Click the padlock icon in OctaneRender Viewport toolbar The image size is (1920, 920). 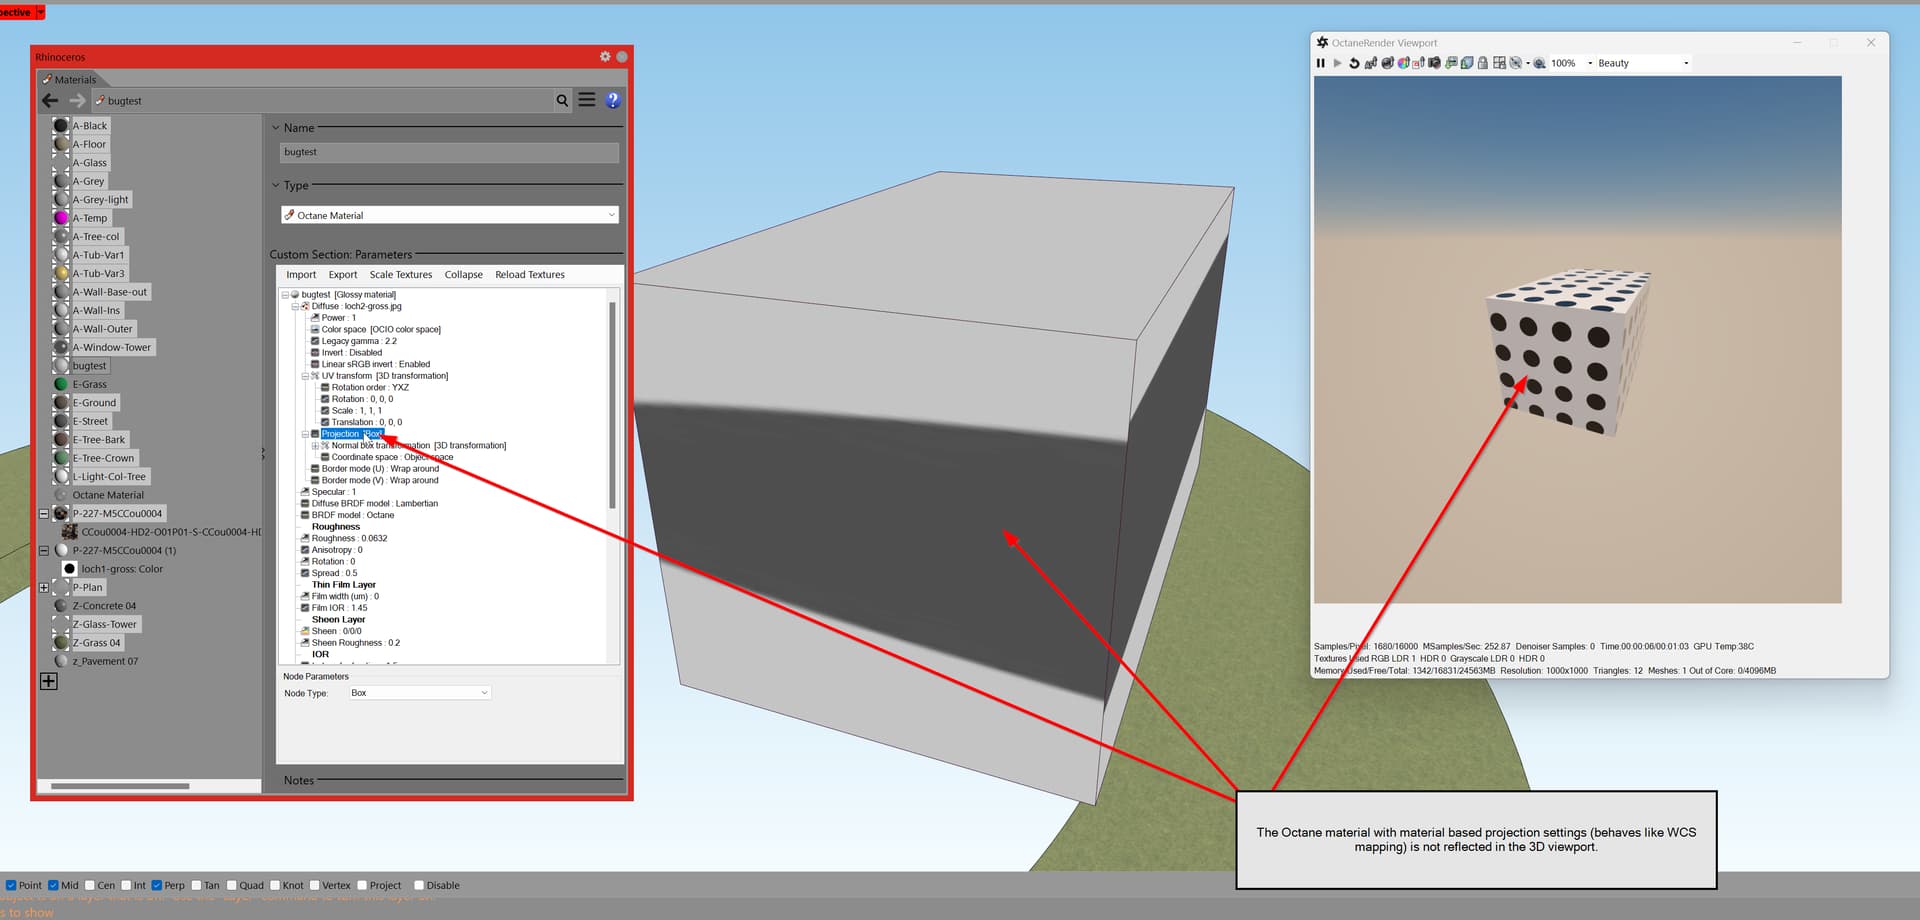pos(1483,63)
